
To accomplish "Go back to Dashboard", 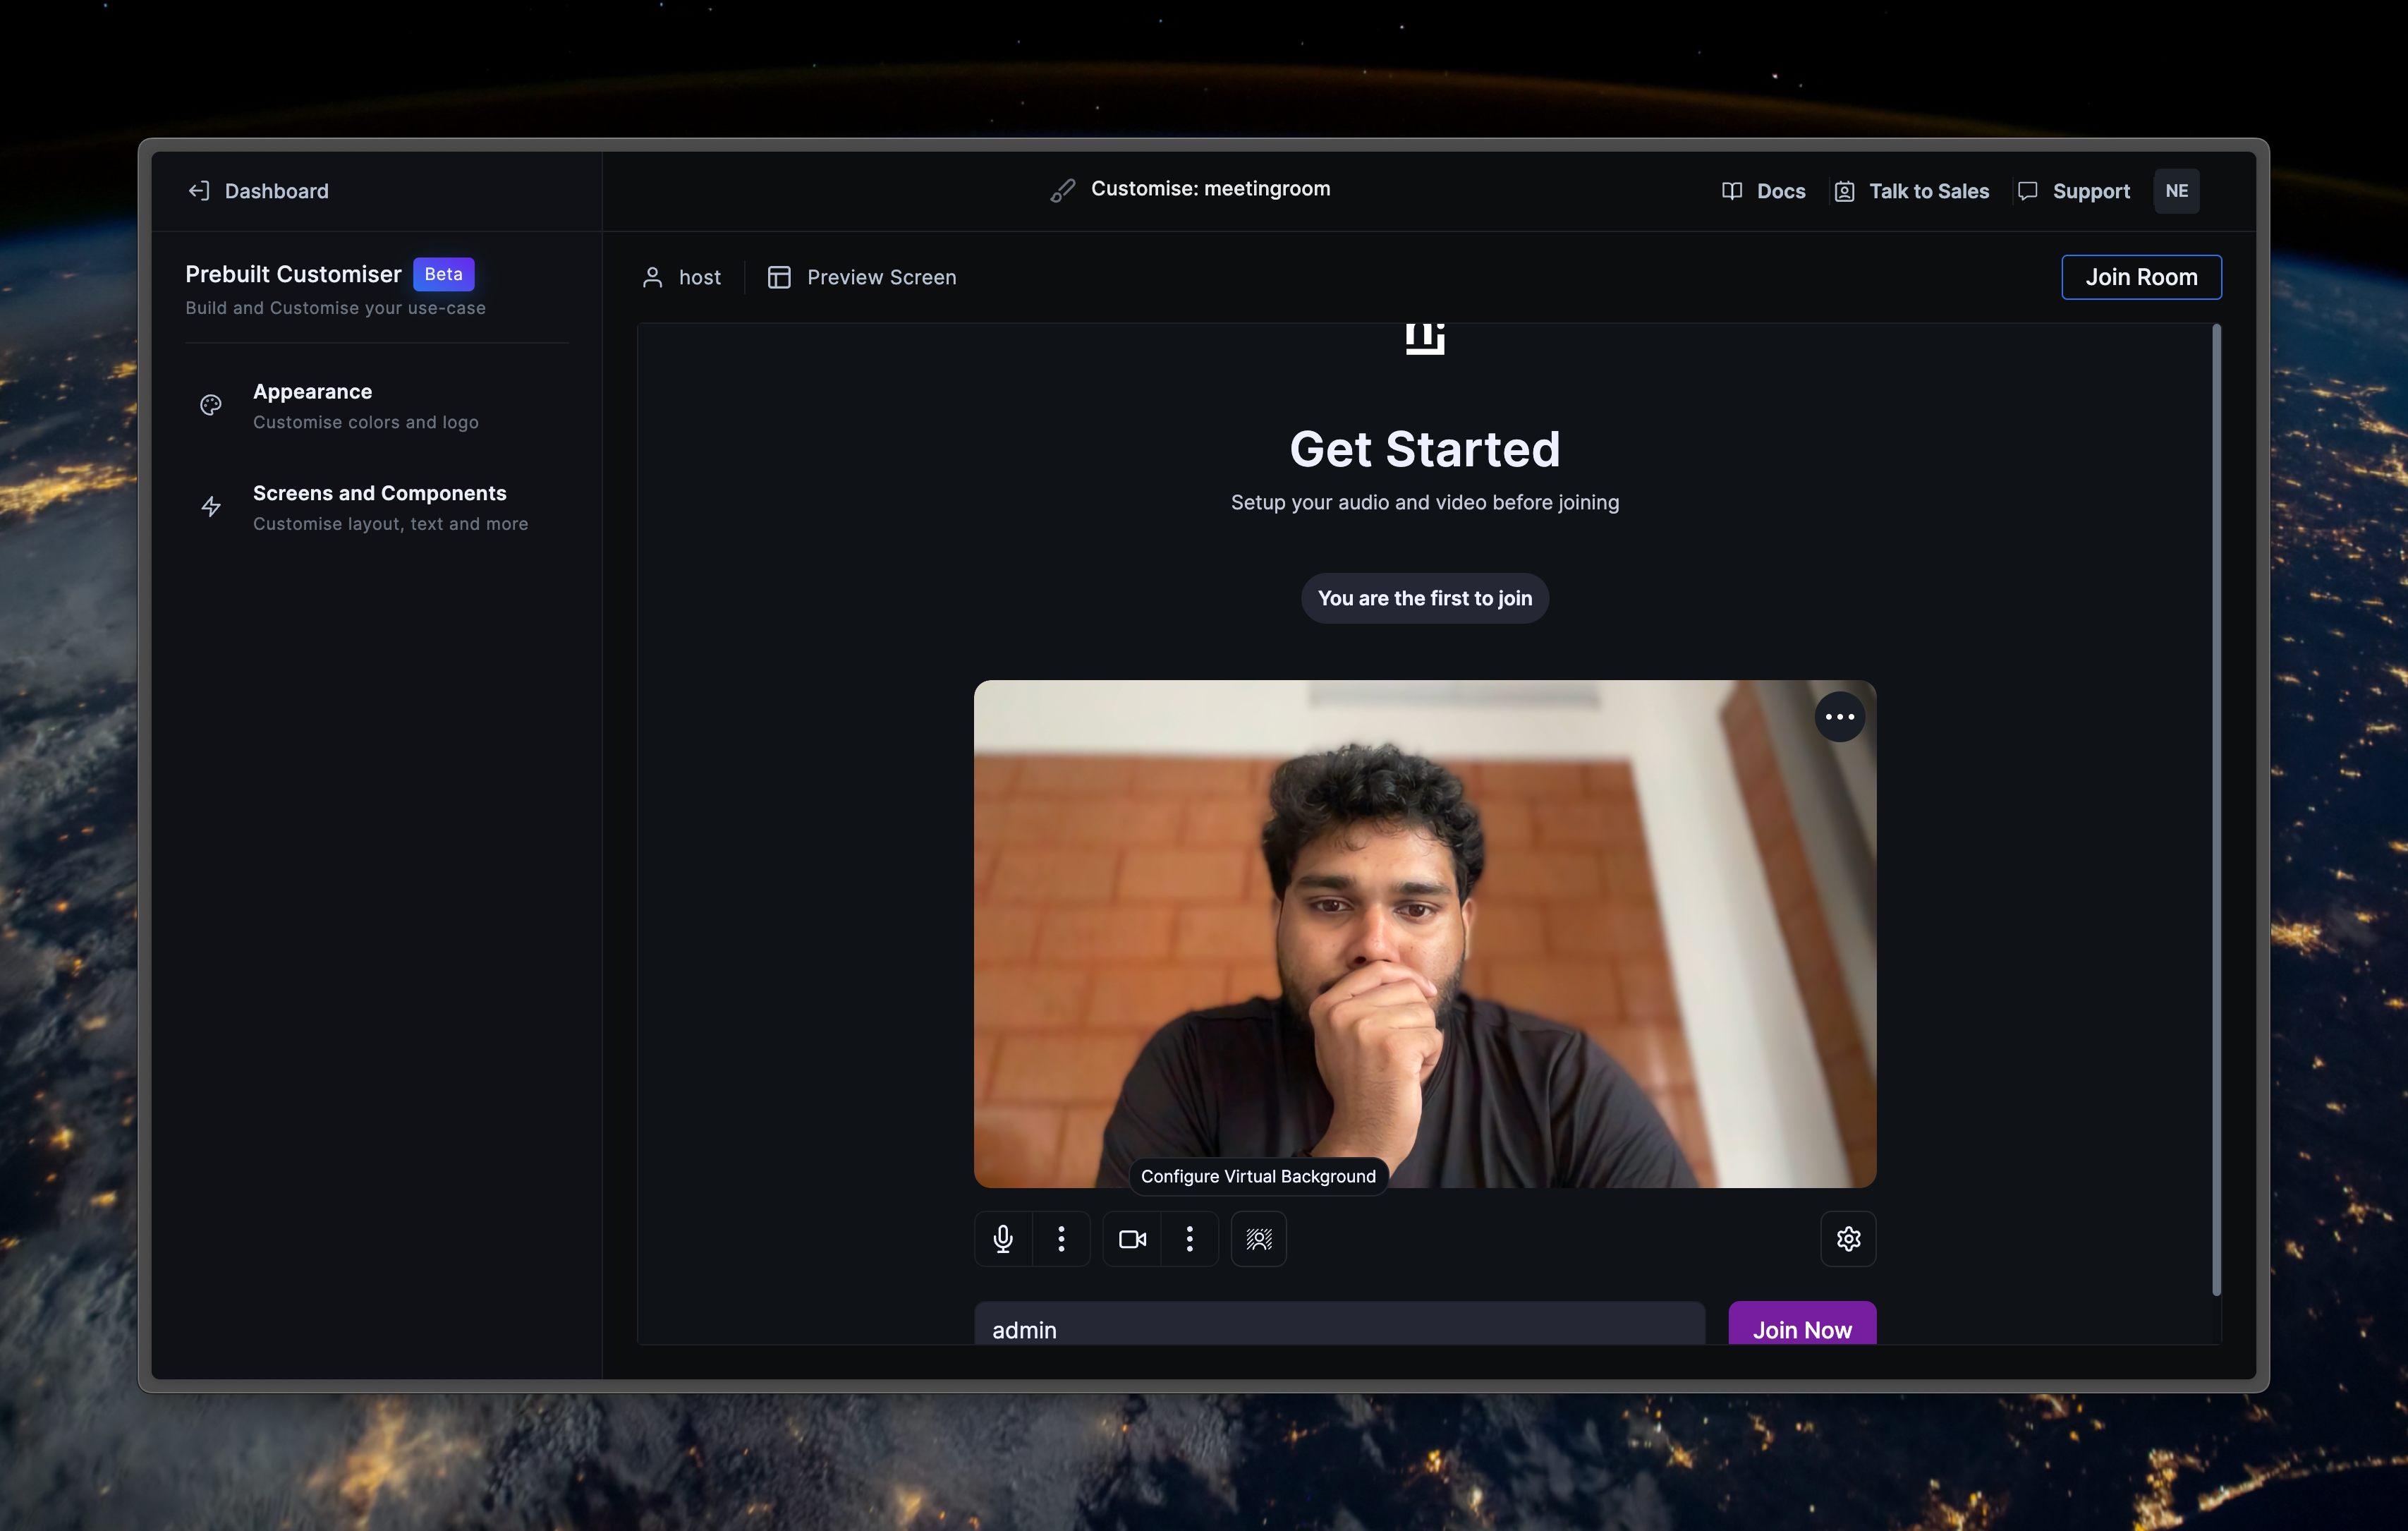I will pyautogui.click(x=258, y=191).
